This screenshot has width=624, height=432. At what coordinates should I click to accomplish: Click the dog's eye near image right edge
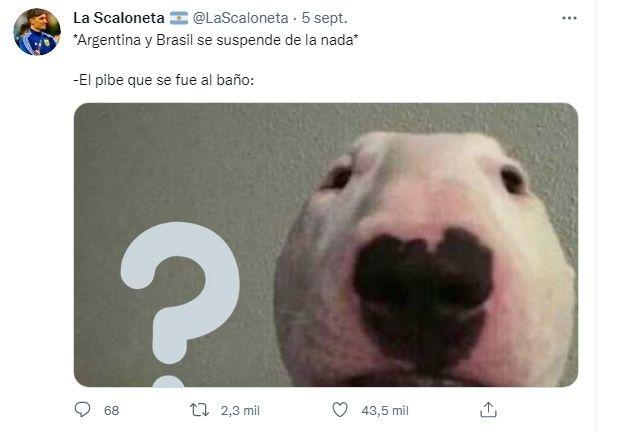(x=513, y=180)
